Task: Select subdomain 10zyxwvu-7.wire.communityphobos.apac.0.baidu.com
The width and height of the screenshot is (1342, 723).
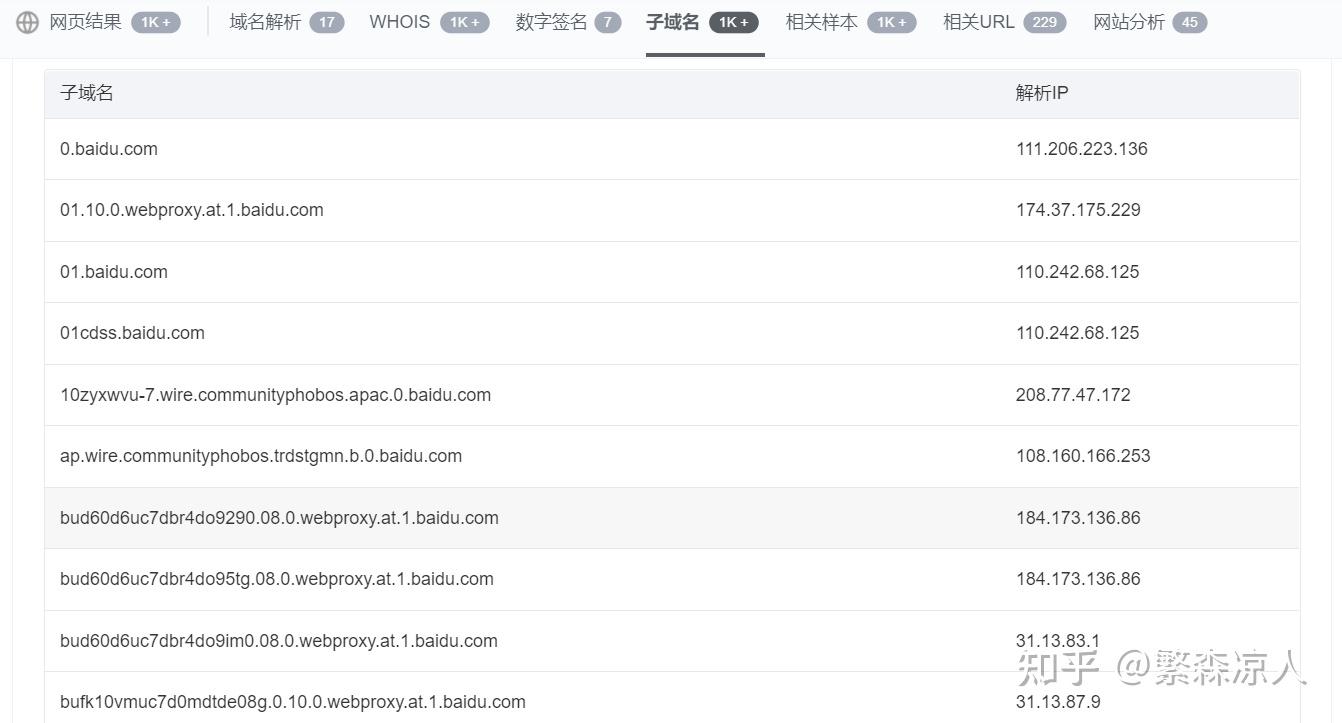Action: 276,395
